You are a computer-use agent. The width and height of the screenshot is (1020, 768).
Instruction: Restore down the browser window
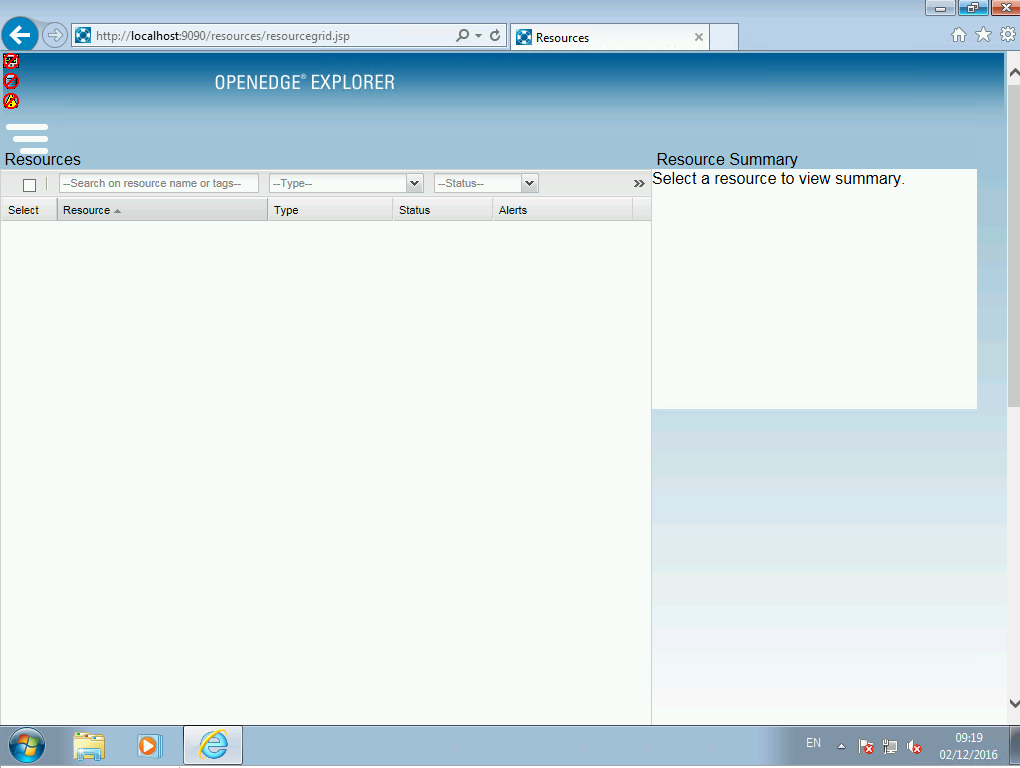[973, 8]
